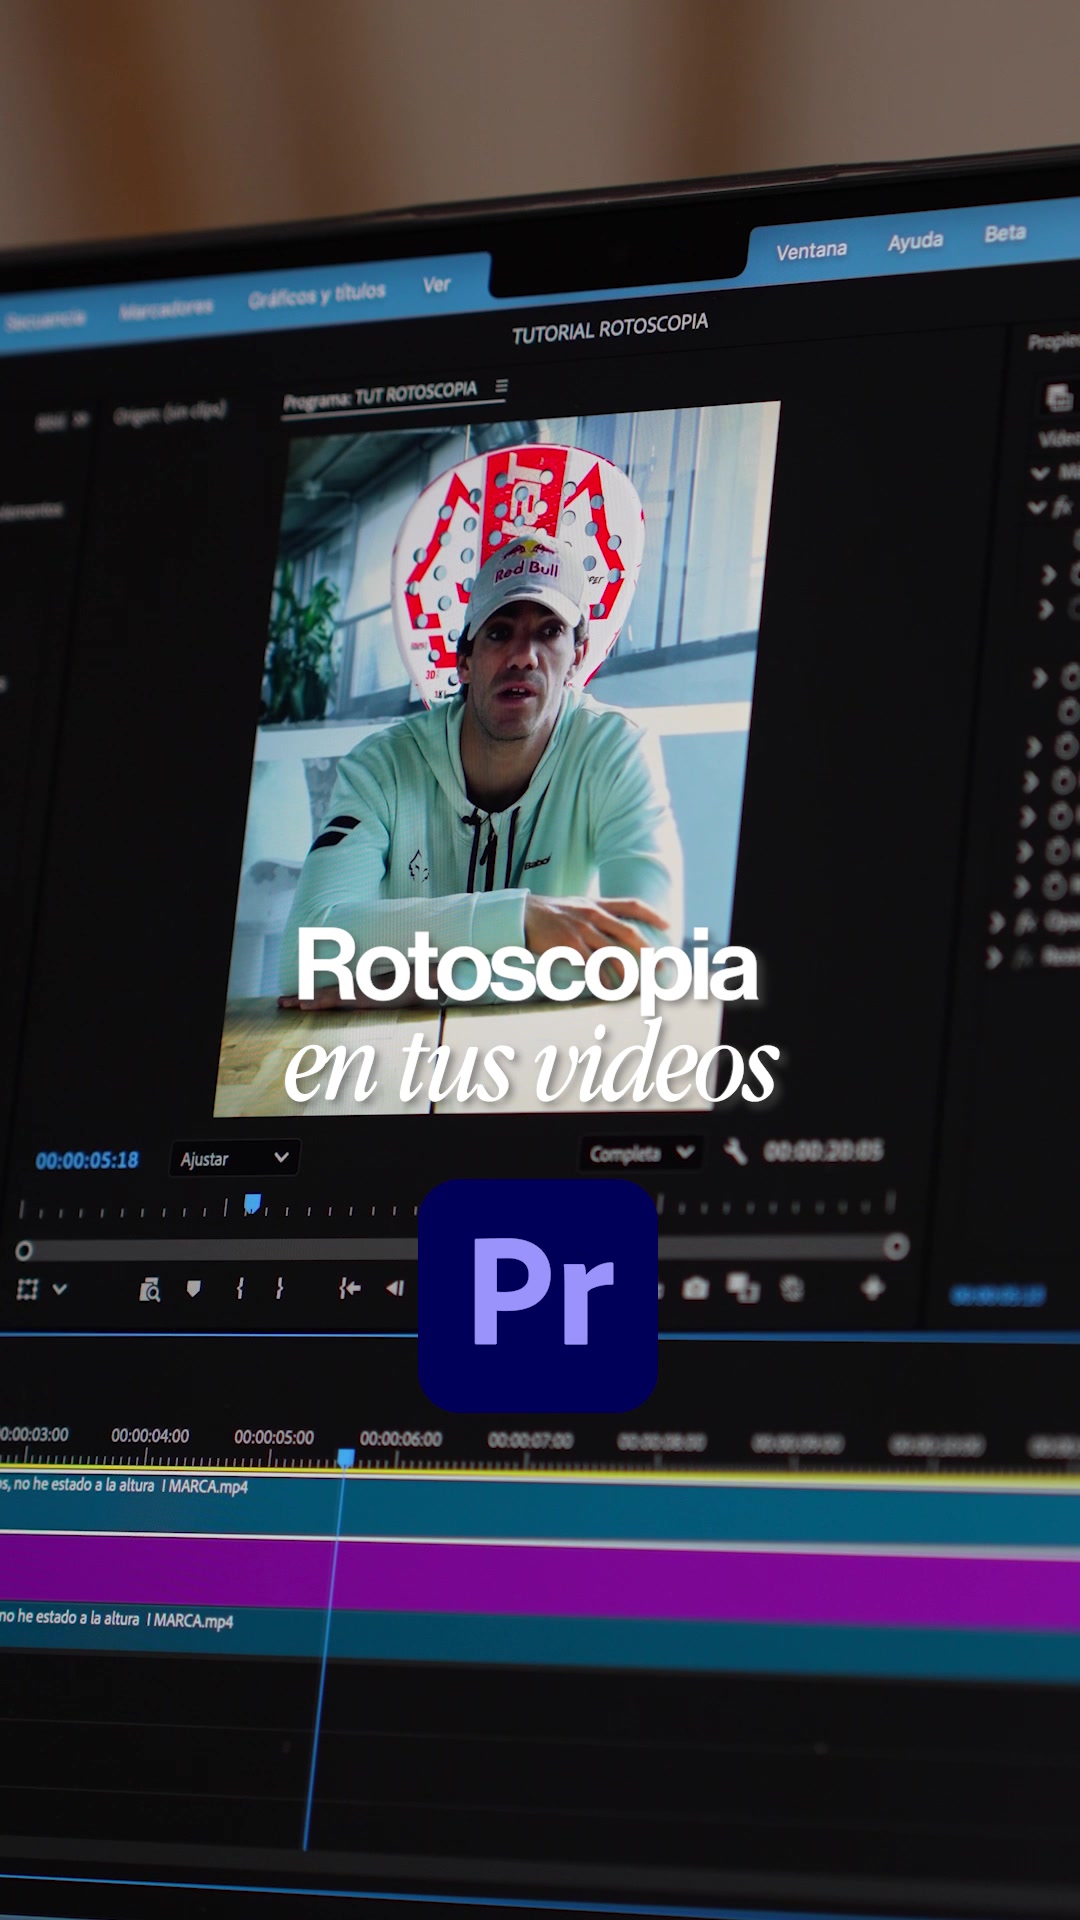Open the Beta menu

[1005, 233]
